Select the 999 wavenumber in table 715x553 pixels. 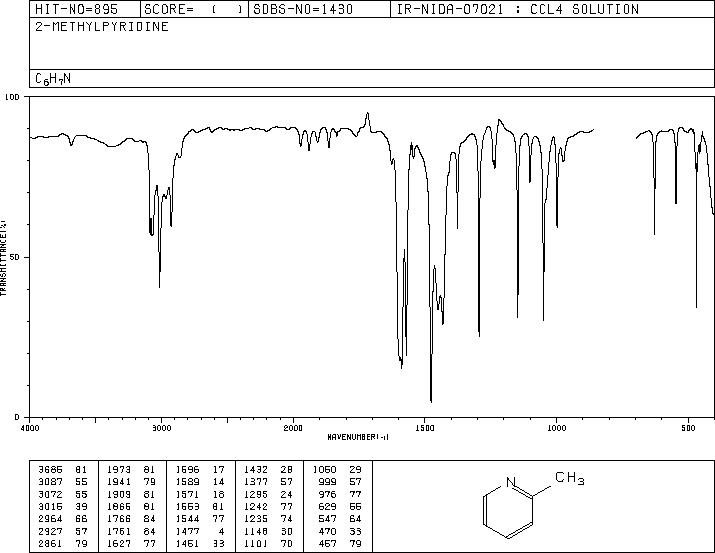point(327,482)
